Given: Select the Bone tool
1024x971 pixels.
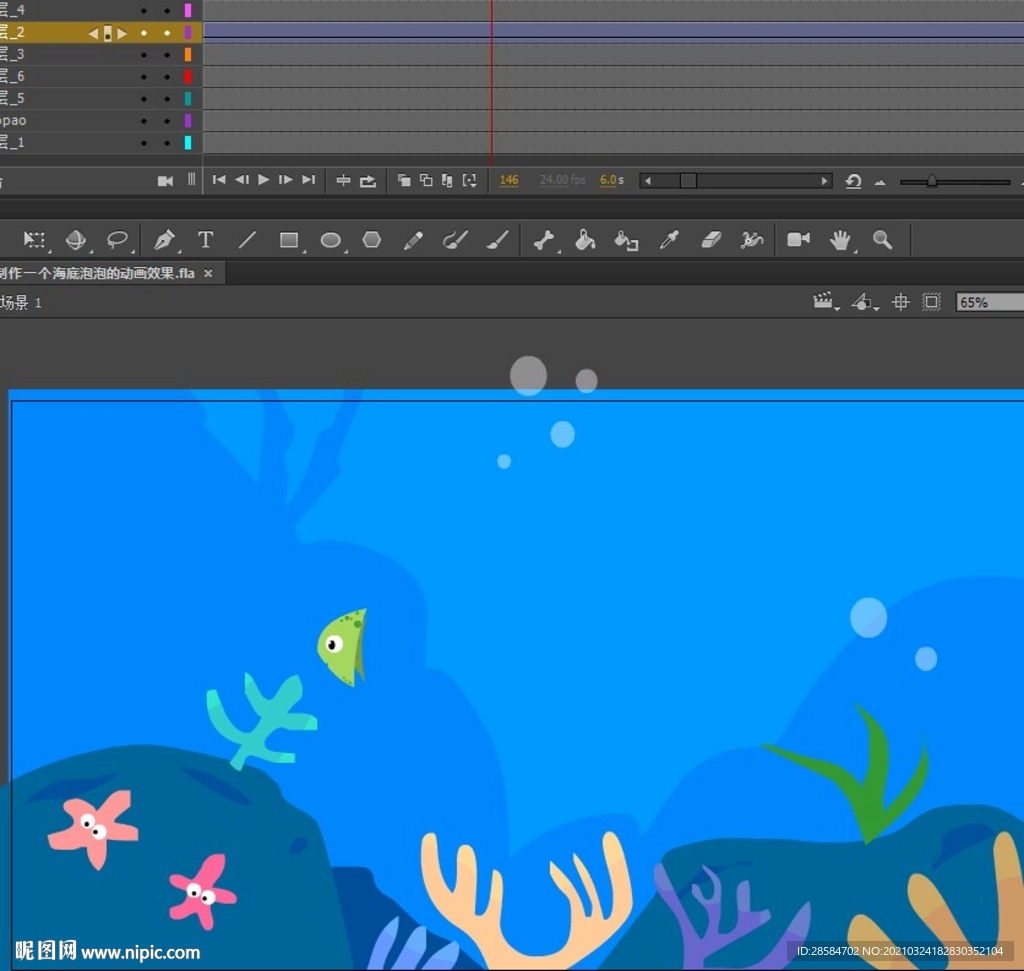Looking at the screenshot, I should coord(544,240).
